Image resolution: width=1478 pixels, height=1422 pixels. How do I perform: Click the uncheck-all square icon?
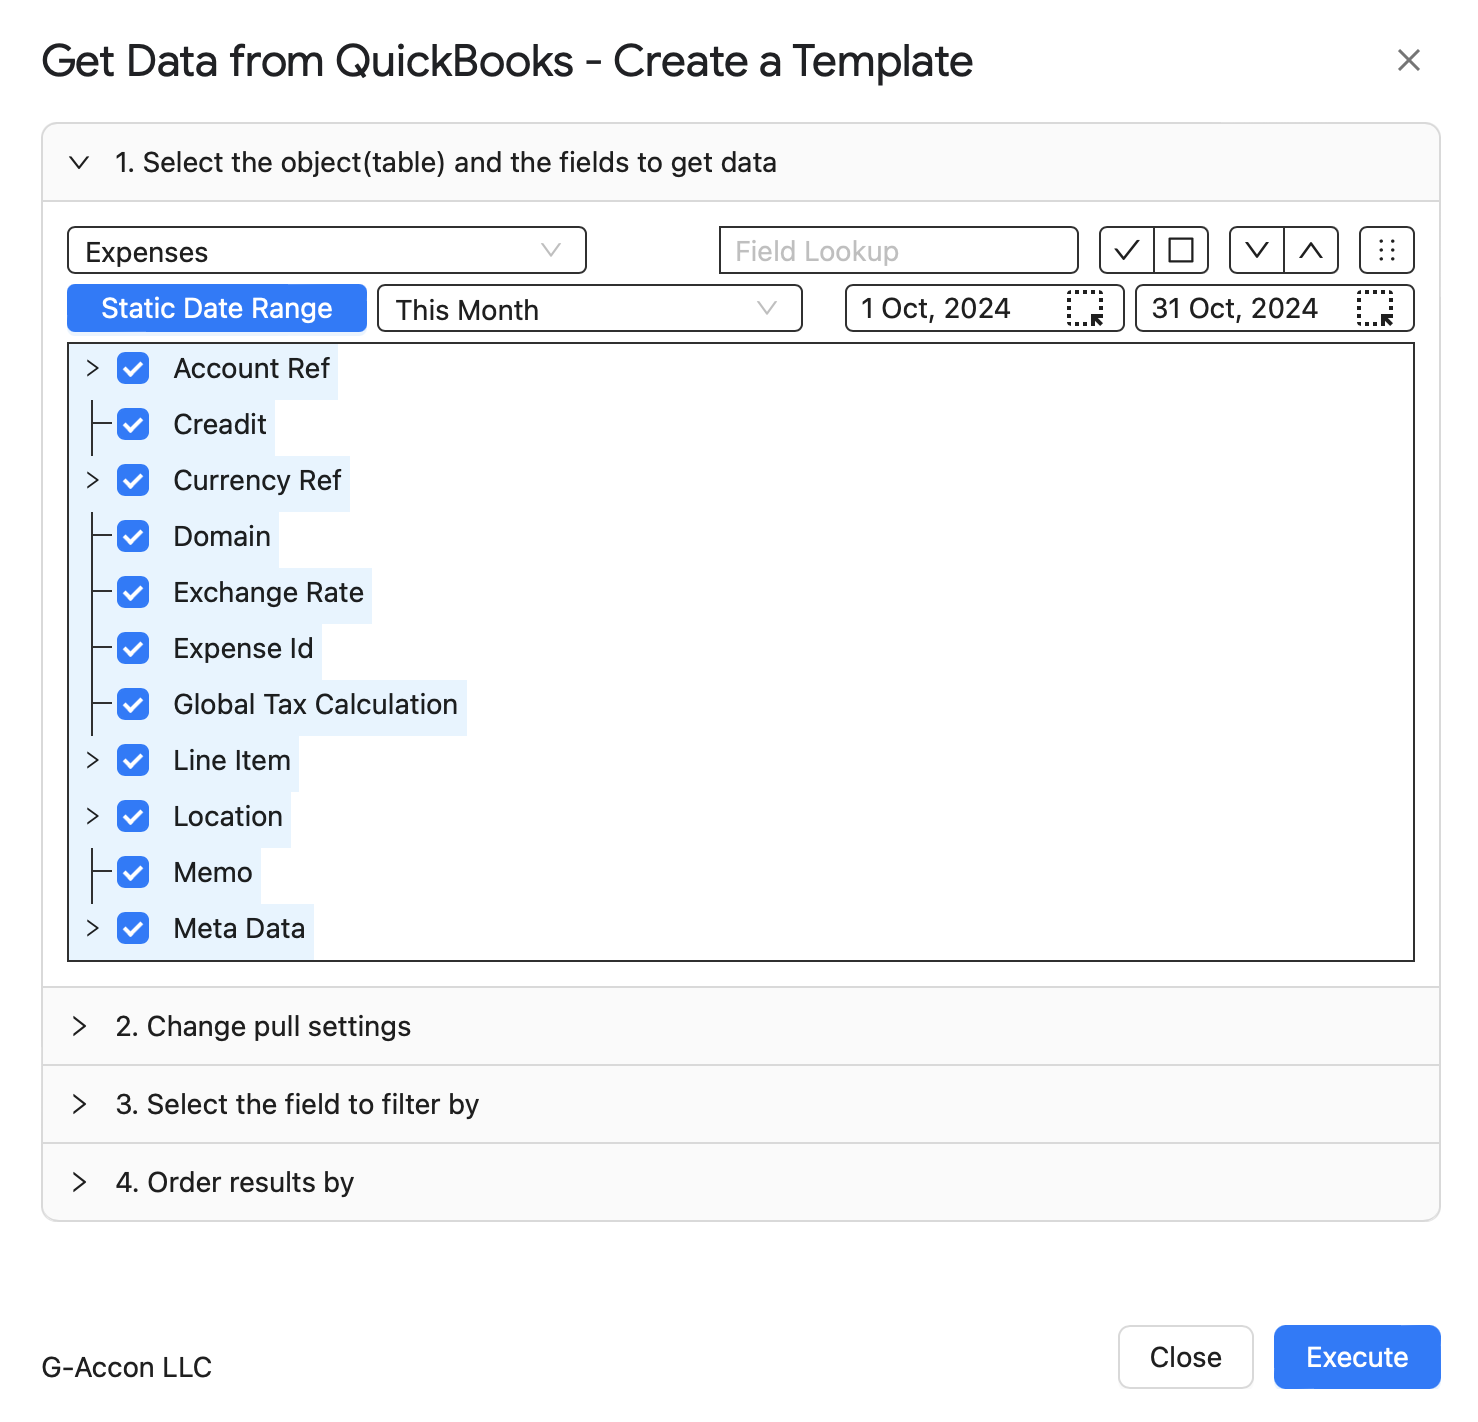[x=1181, y=250]
